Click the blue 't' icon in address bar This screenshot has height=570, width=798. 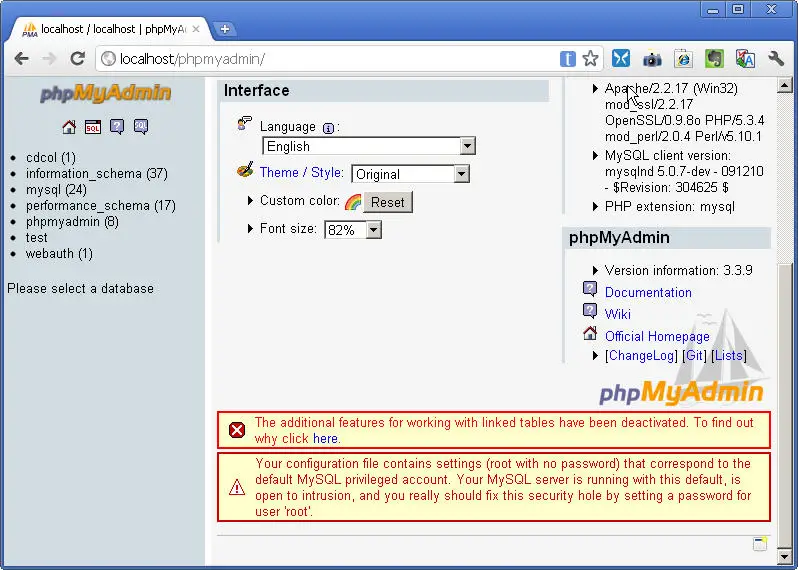pos(567,59)
